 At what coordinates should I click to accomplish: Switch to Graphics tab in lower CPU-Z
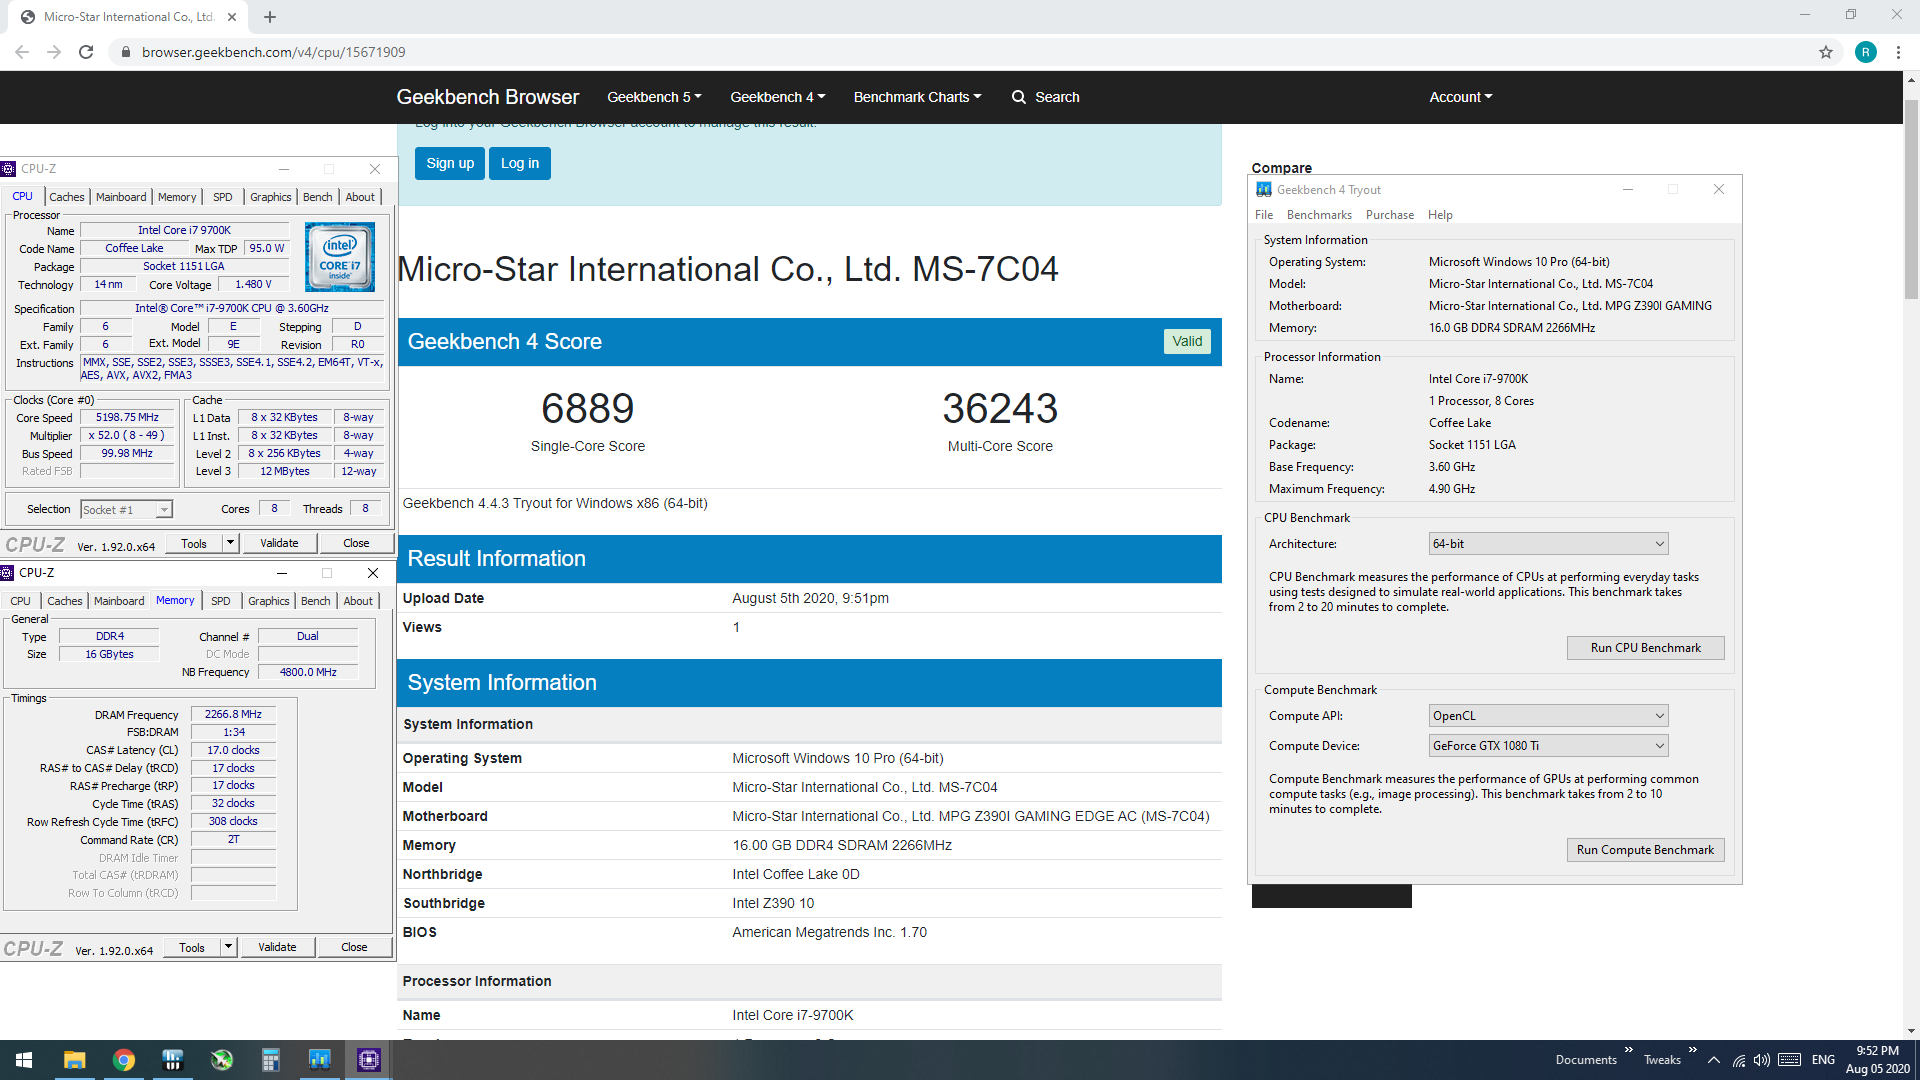[269, 601]
